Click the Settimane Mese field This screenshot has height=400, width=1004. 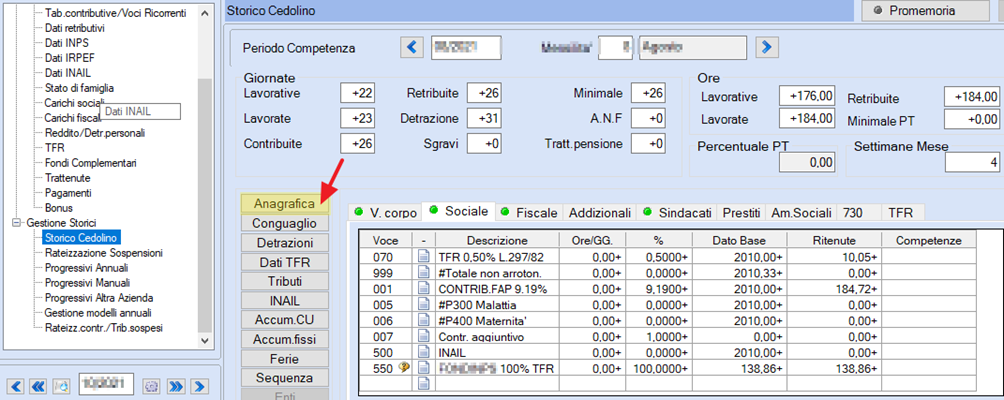click(x=973, y=163)
